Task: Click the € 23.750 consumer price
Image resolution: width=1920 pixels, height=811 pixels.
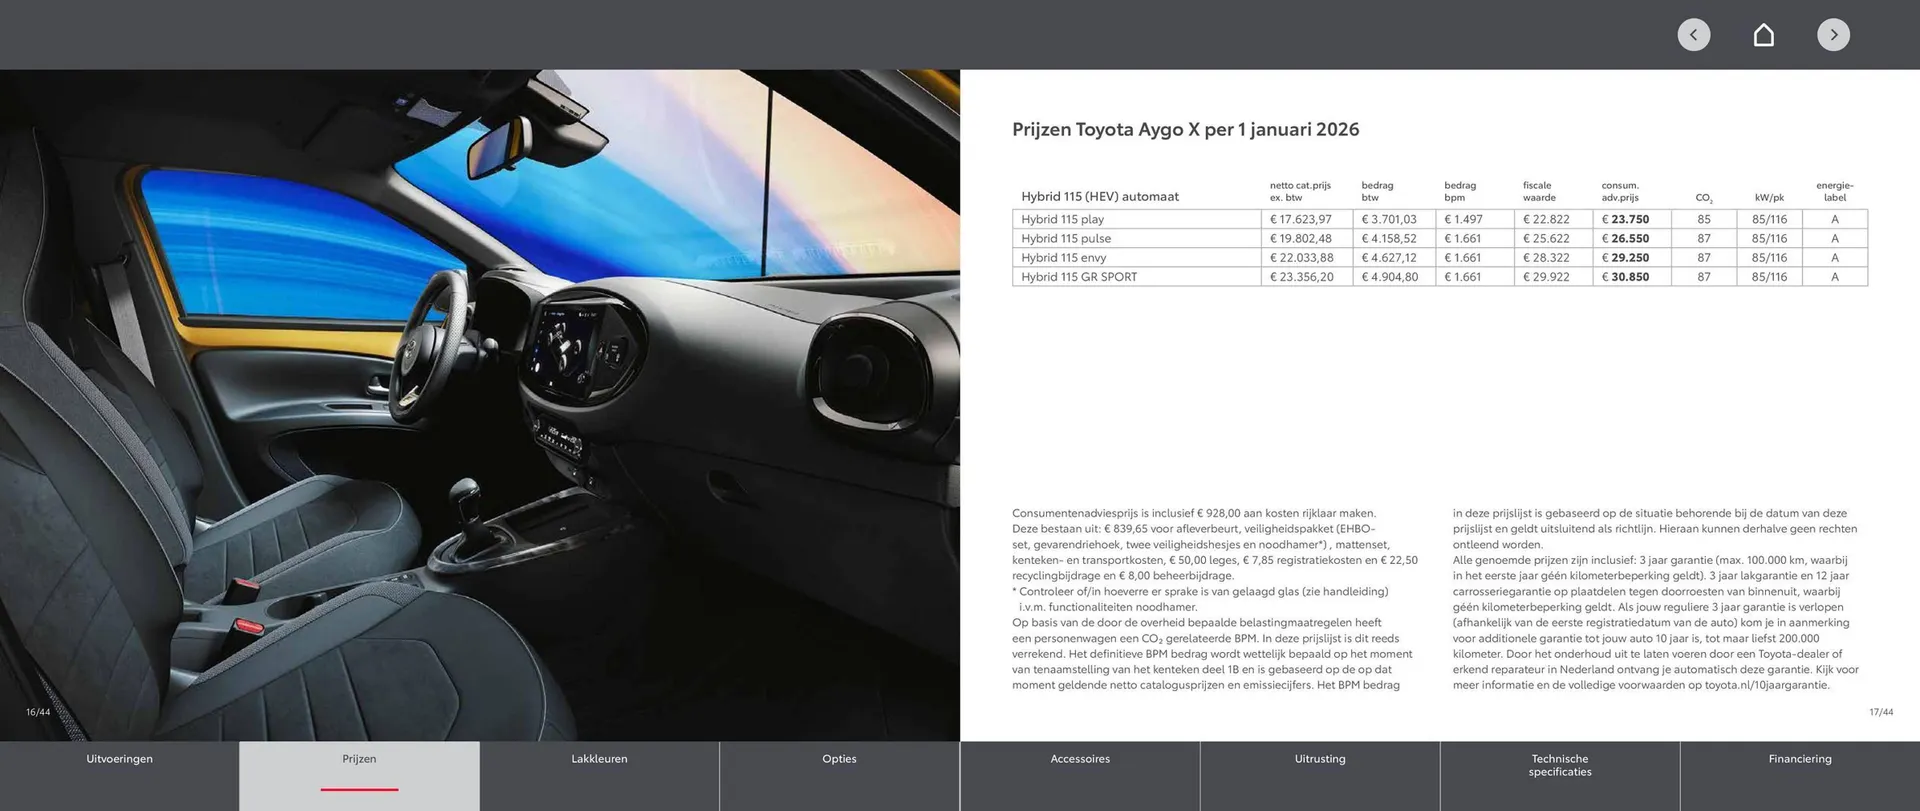Action: (1625, 219)
